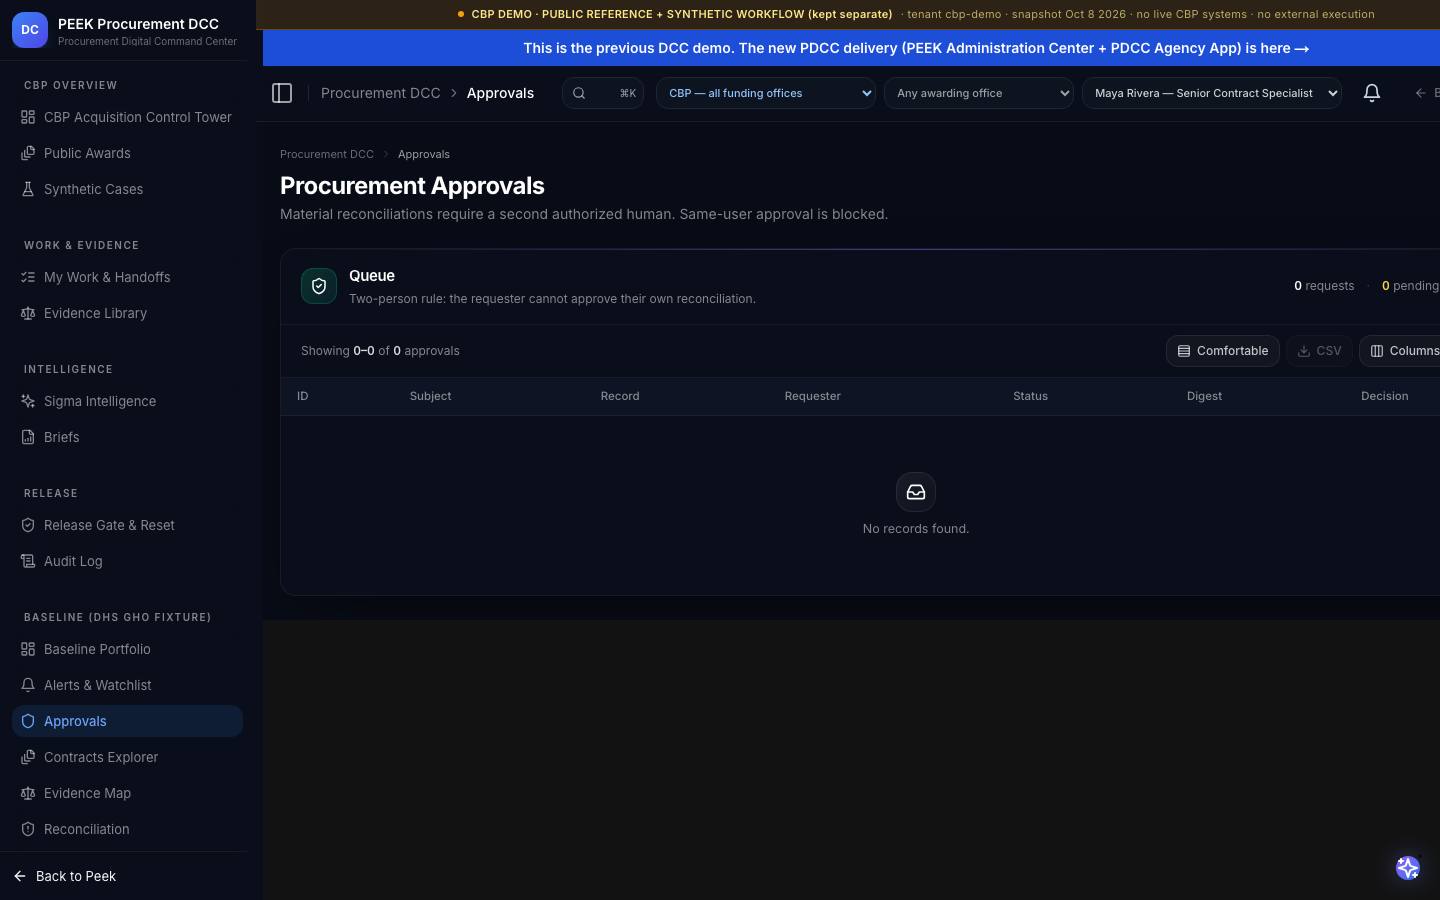
Task: Open Release Gate & Reset
Action: point(127,525)
